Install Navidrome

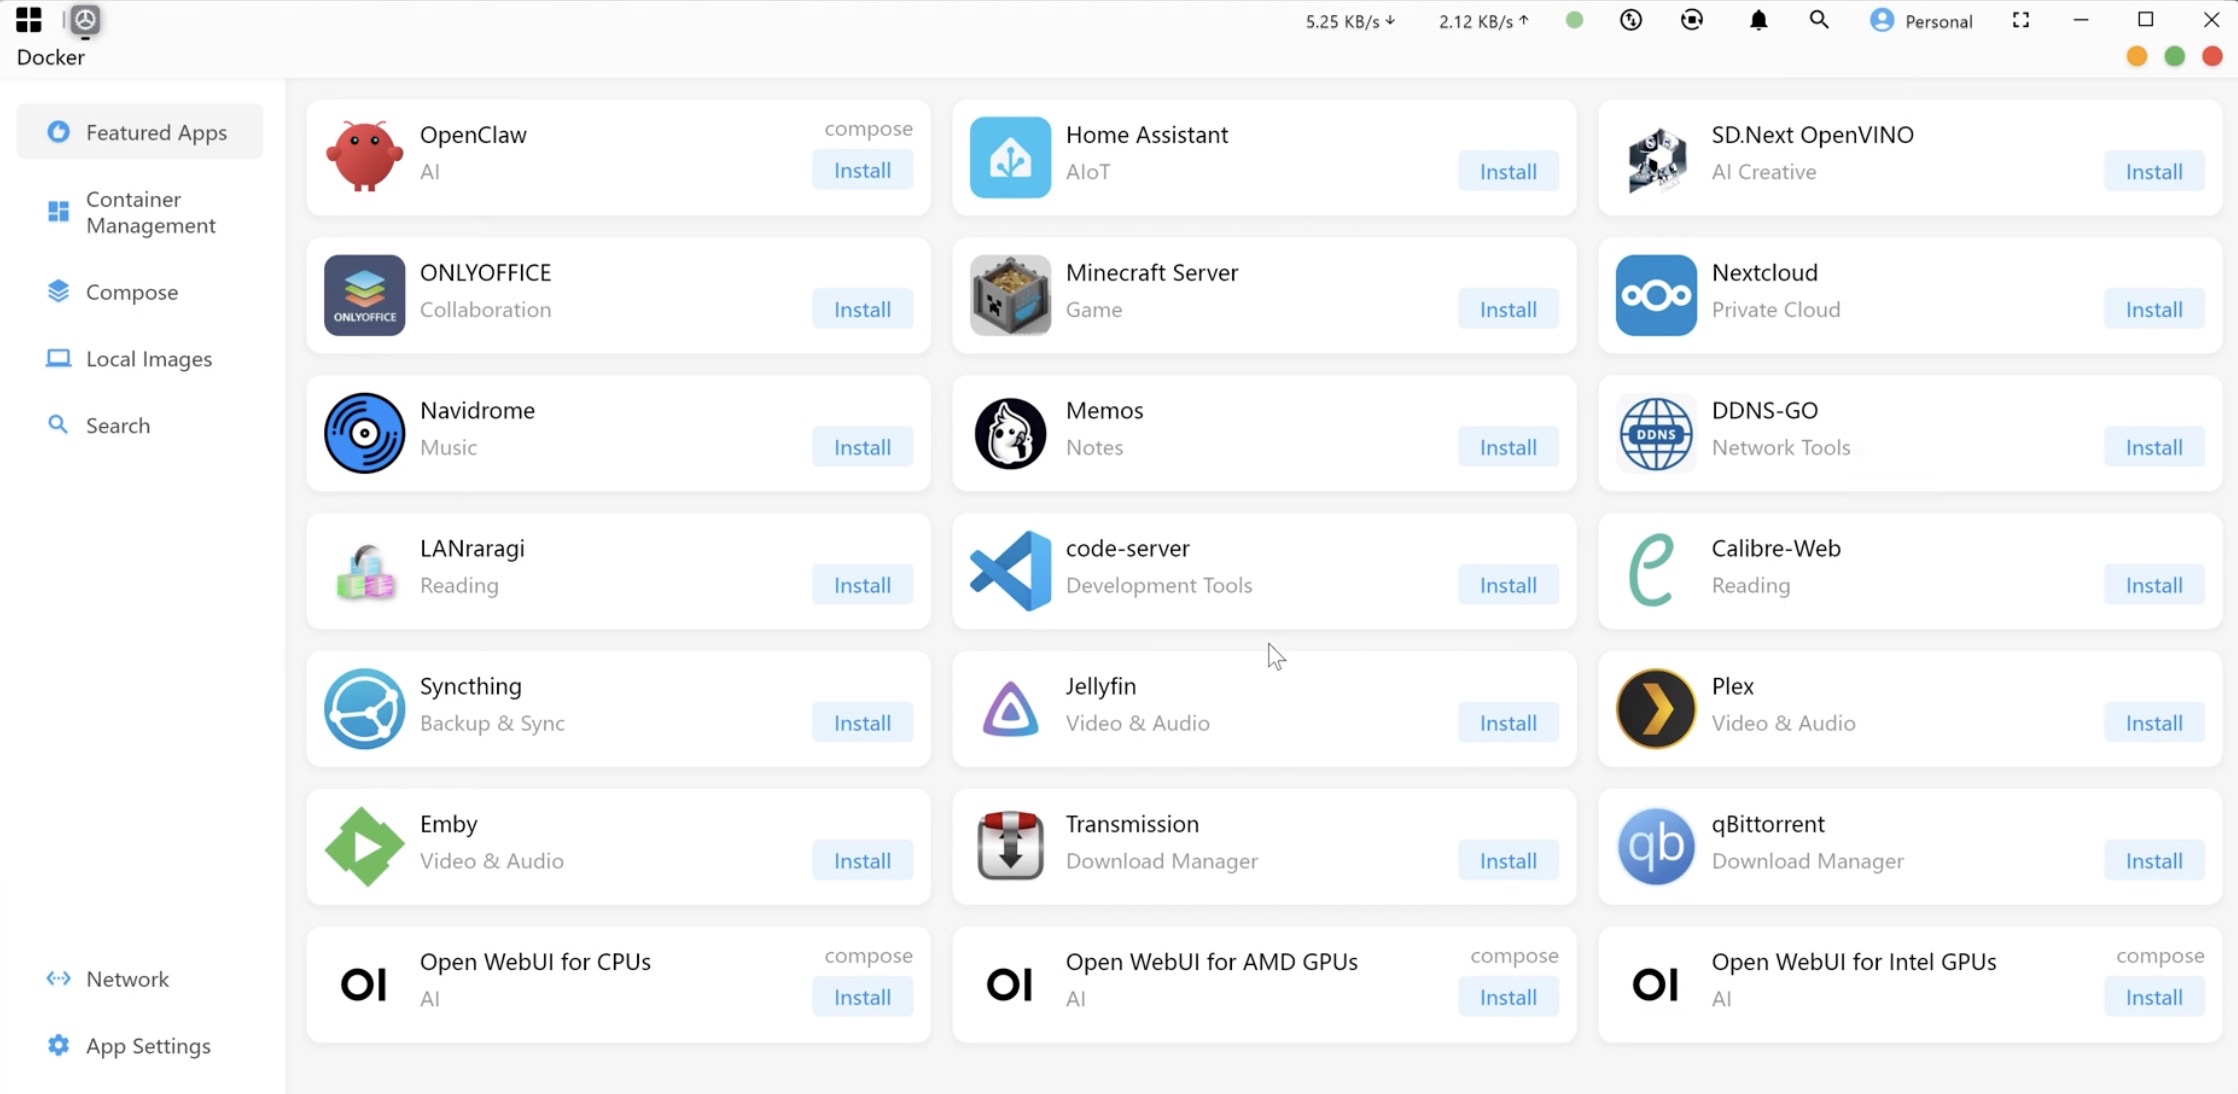click(x=862, y=448)
